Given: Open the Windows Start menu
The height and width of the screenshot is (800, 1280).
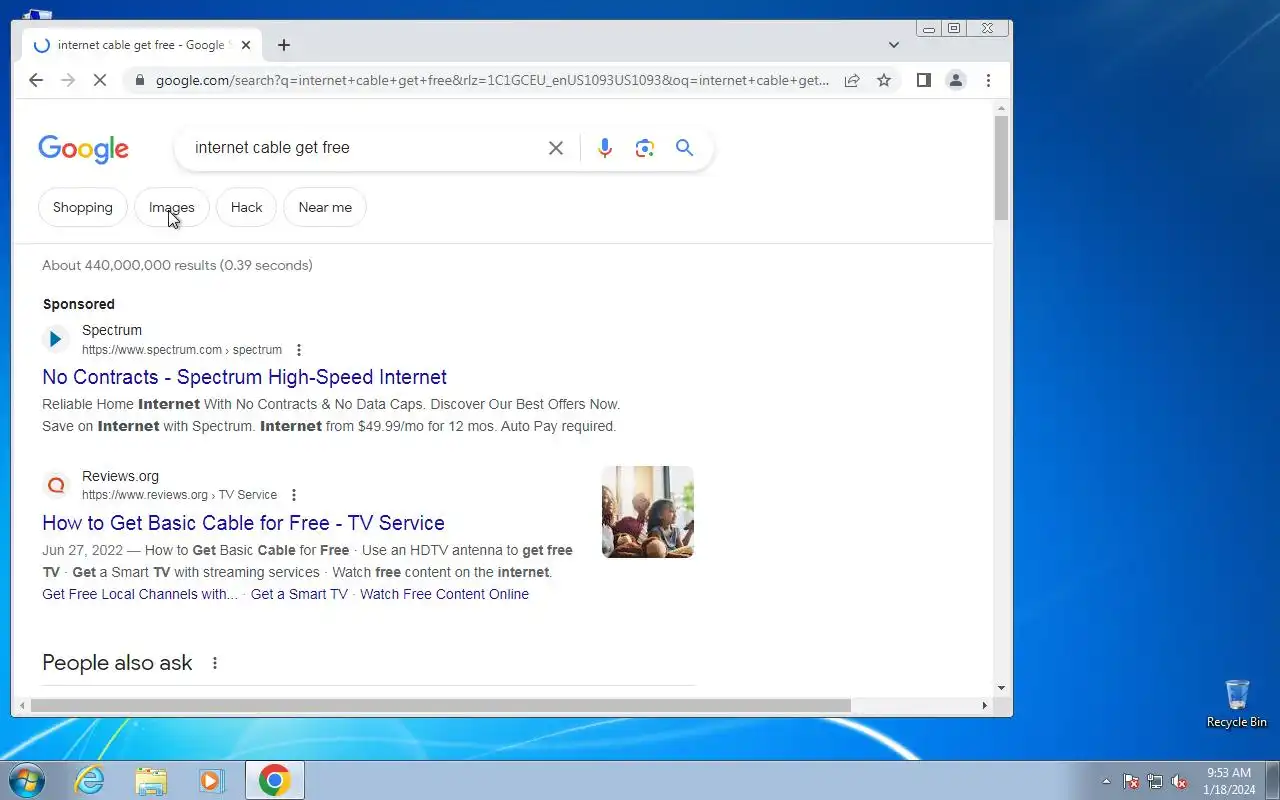Looking at the screenshot, I should coord(26,780).
